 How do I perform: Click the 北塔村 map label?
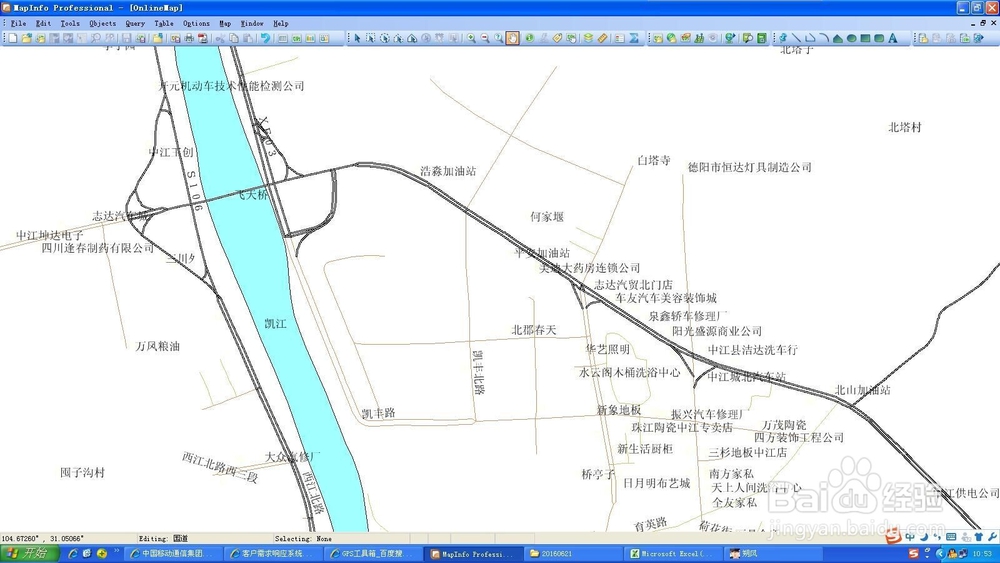tap(905, 127)
